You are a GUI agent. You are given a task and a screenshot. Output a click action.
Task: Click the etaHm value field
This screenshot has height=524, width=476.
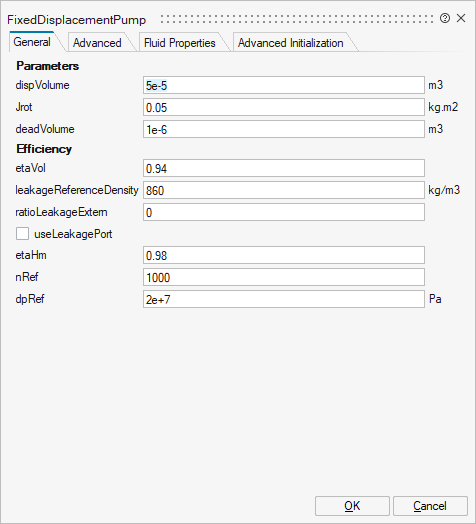pyautogui.click(x=284, y=256)
